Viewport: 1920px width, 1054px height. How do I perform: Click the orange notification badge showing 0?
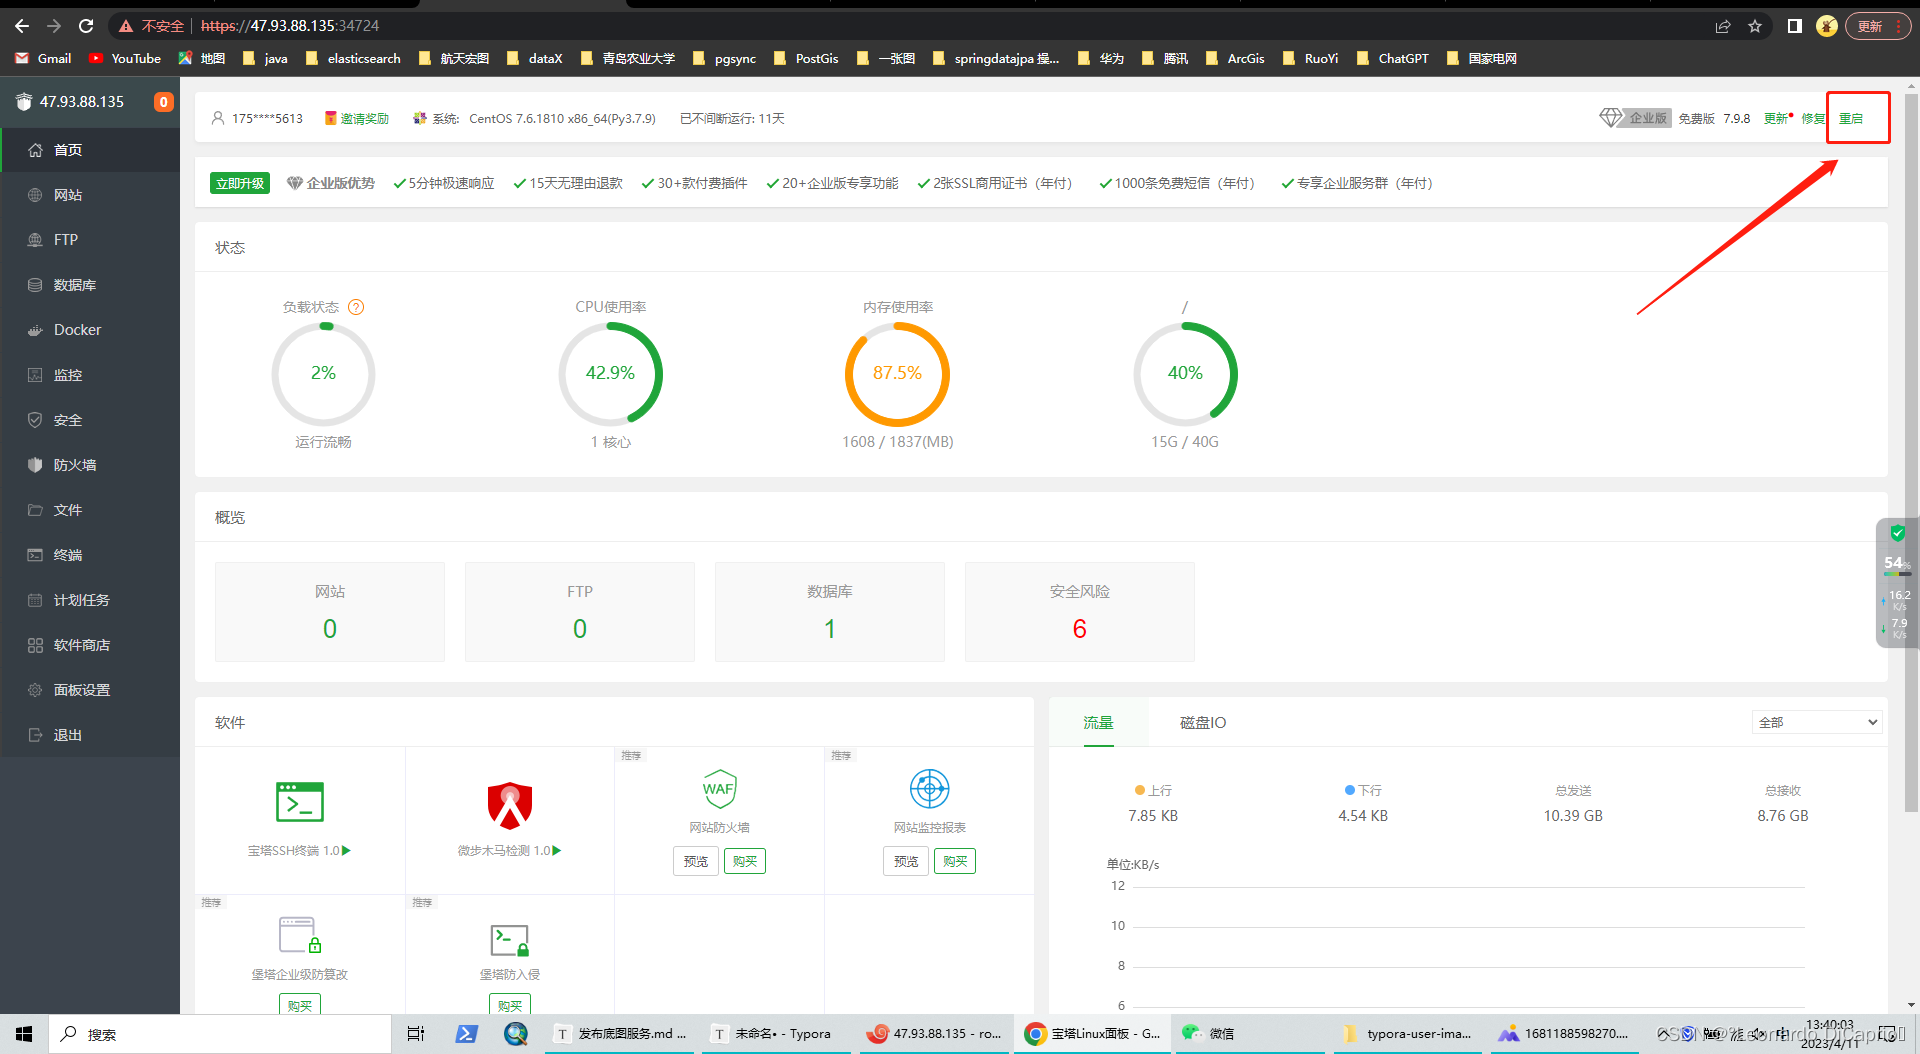tap(163, 102)
